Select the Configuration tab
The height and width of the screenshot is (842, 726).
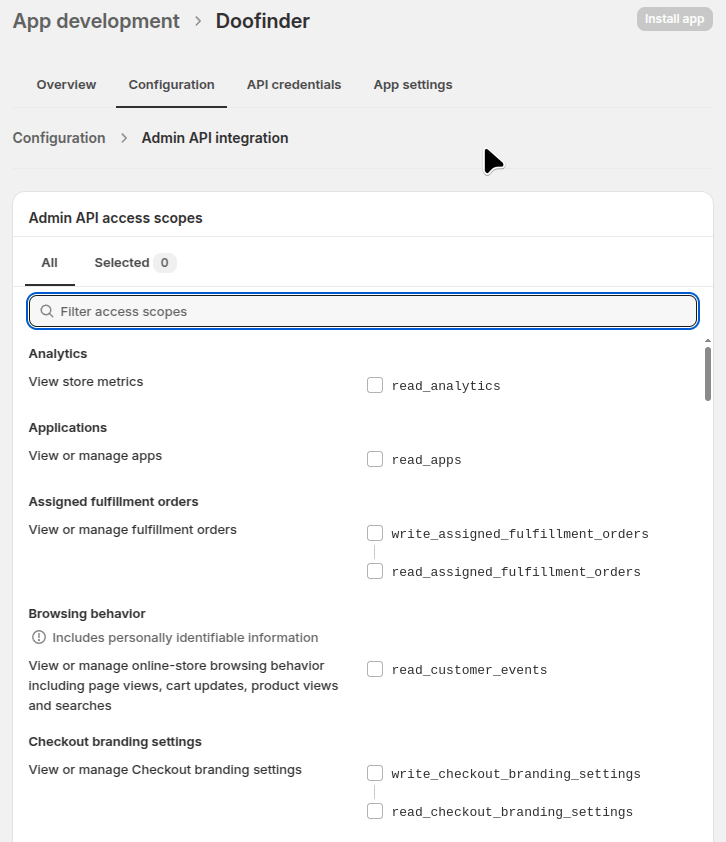pyautogui.click(x=171, y=85)
